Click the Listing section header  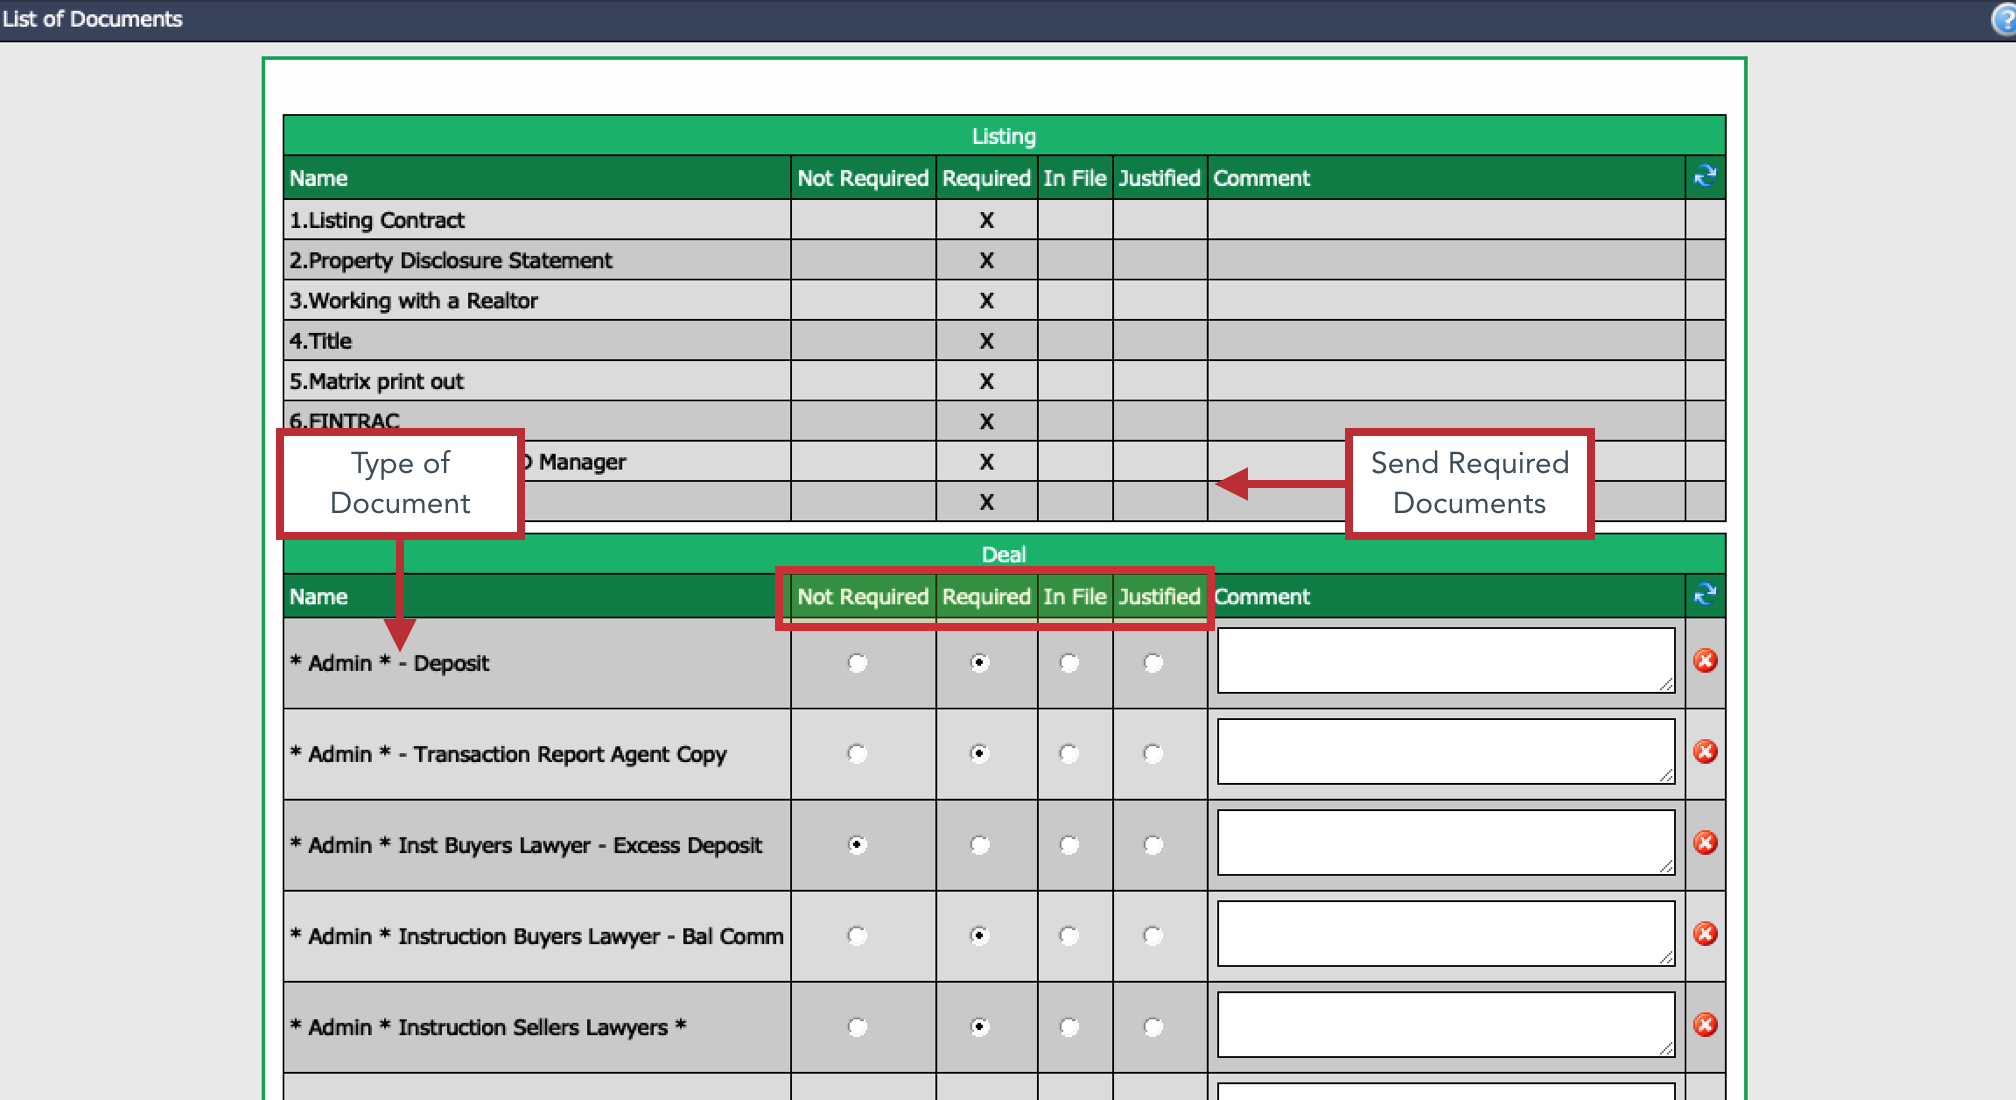coord(1004,136)
